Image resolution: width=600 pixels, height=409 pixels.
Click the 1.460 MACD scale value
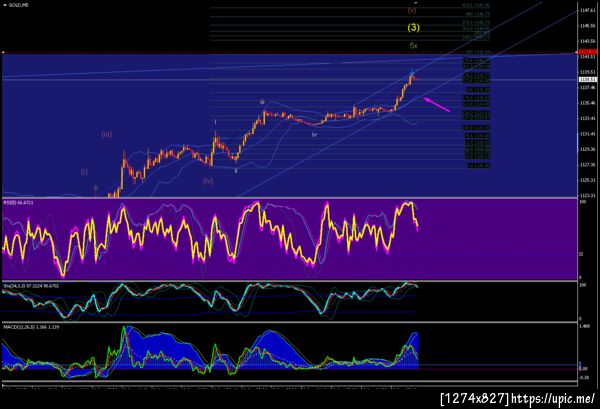pos(584,326)
